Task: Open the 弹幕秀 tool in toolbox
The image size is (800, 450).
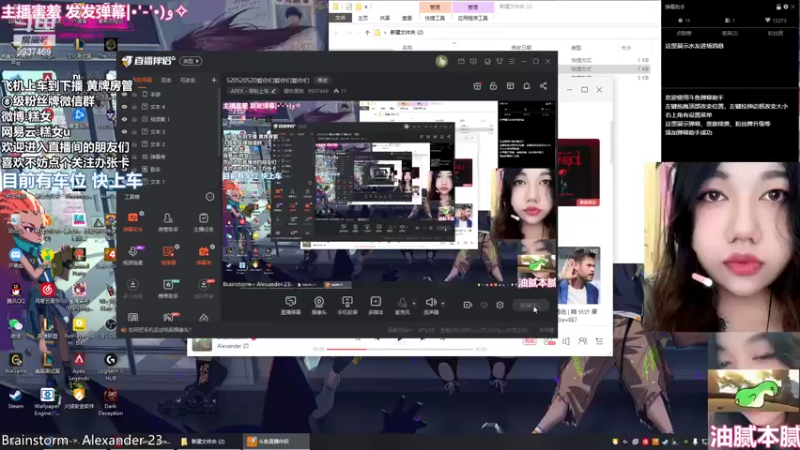Action: pyautogui.click(x=203, y=255)
